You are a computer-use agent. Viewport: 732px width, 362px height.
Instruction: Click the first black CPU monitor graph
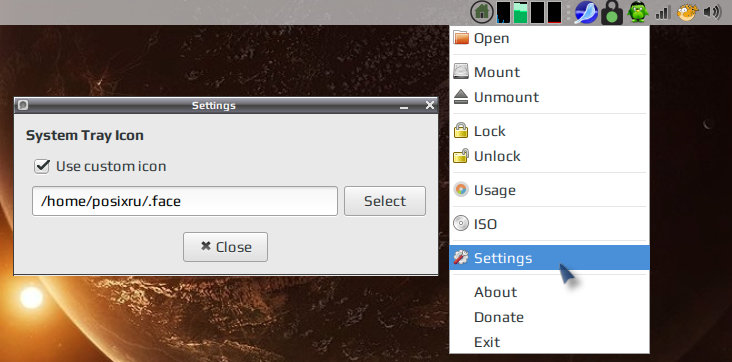[503, 13]
